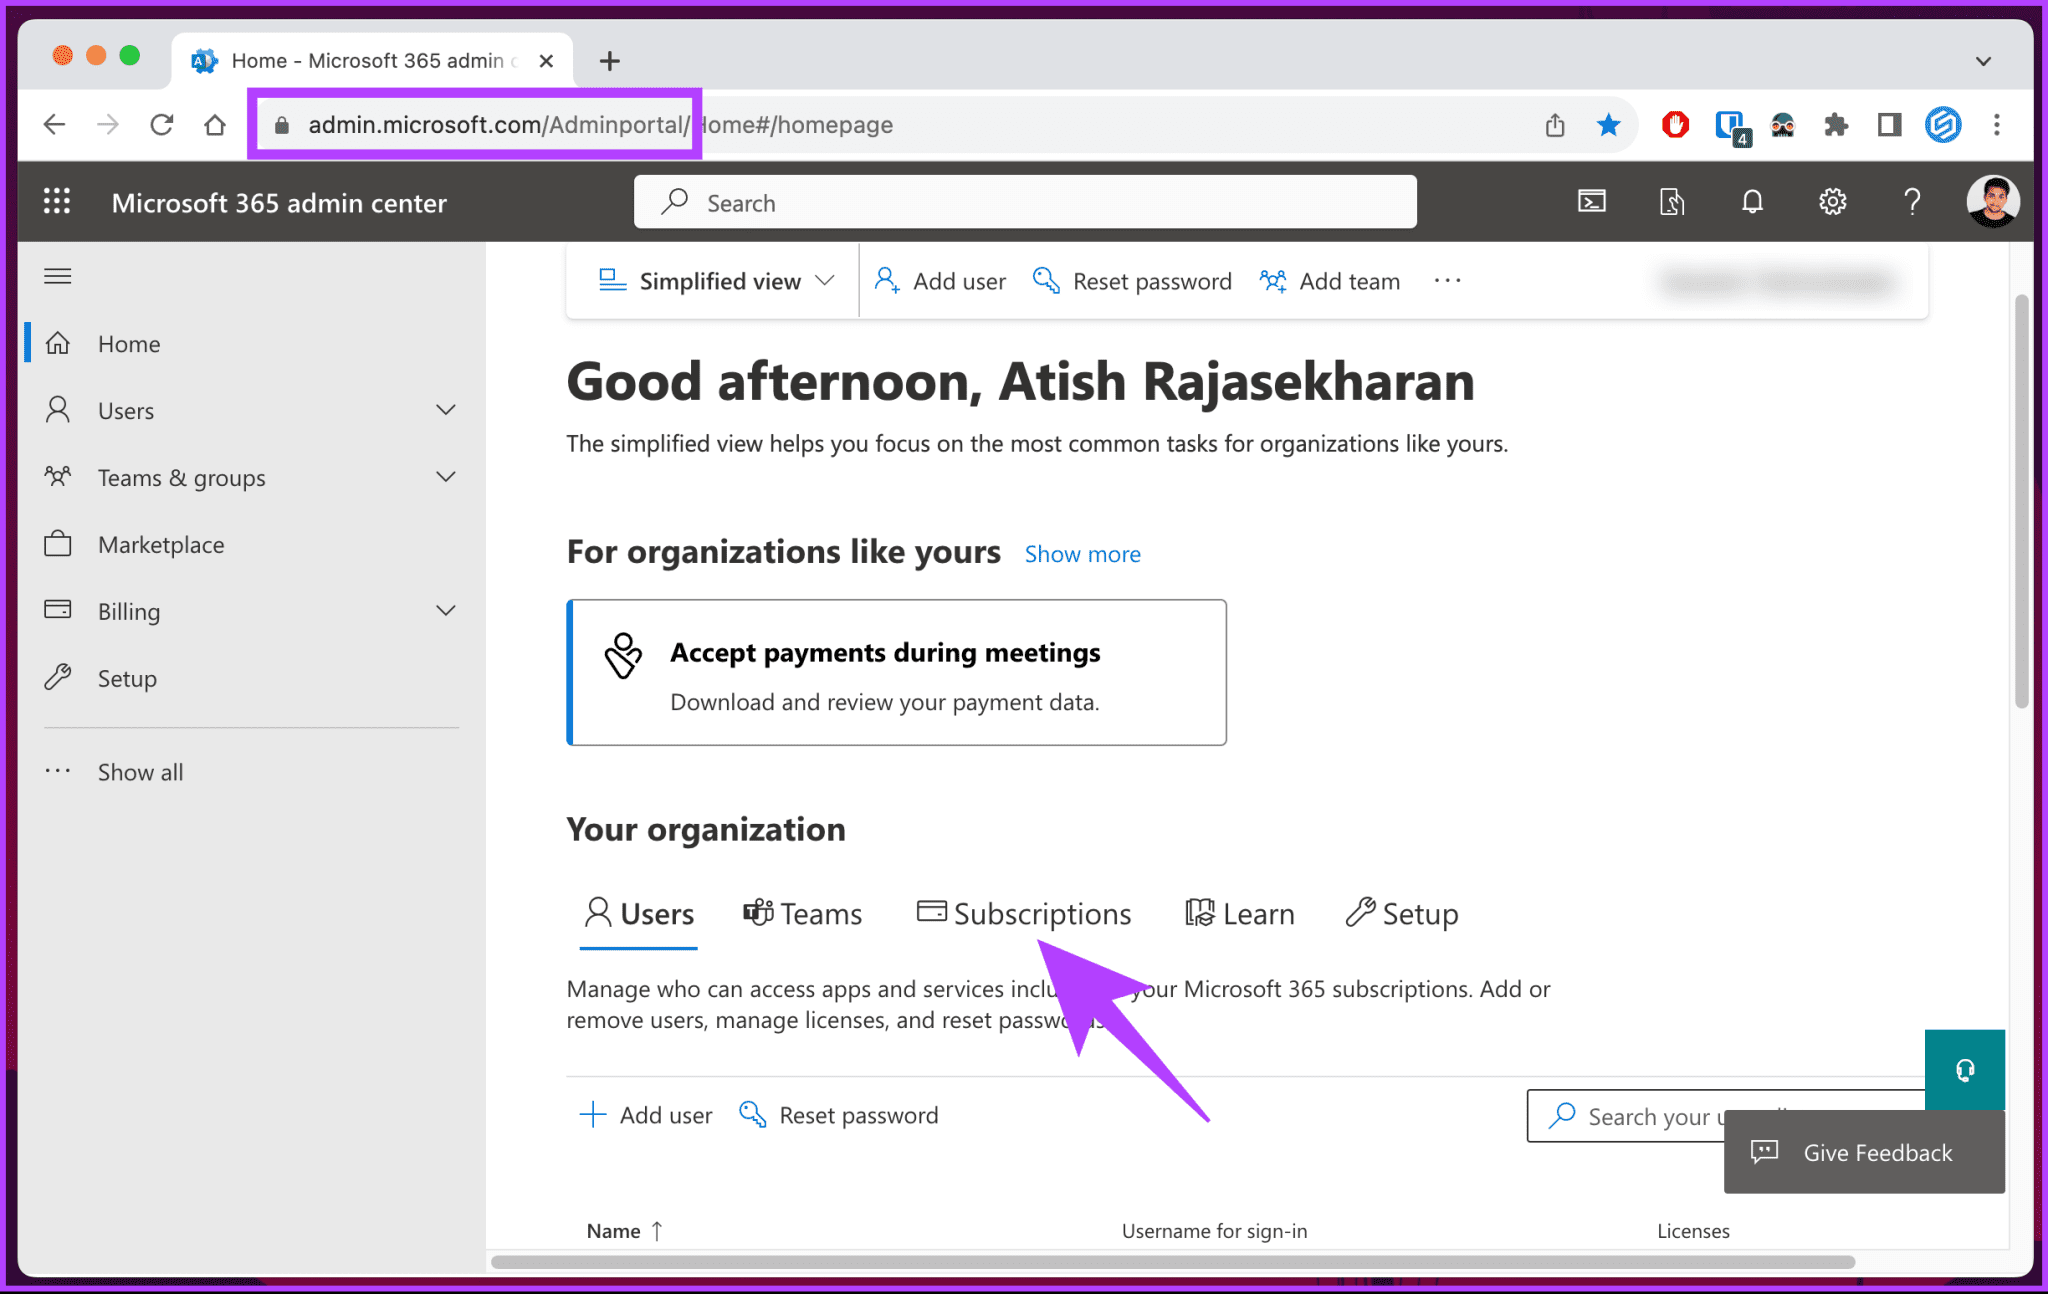The width and height of the screenshot is (2048, 1294).
Task: Open the notifications bell icon
Action: click(x=1751, y=201)
